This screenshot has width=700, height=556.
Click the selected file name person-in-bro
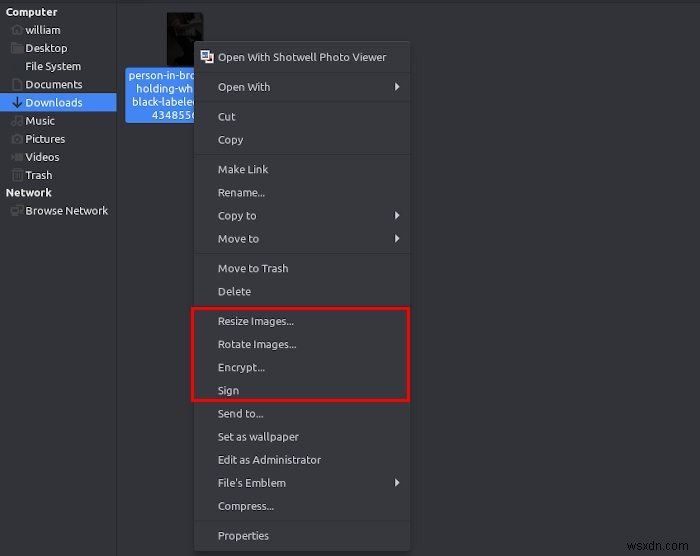(x=161, y=95)
